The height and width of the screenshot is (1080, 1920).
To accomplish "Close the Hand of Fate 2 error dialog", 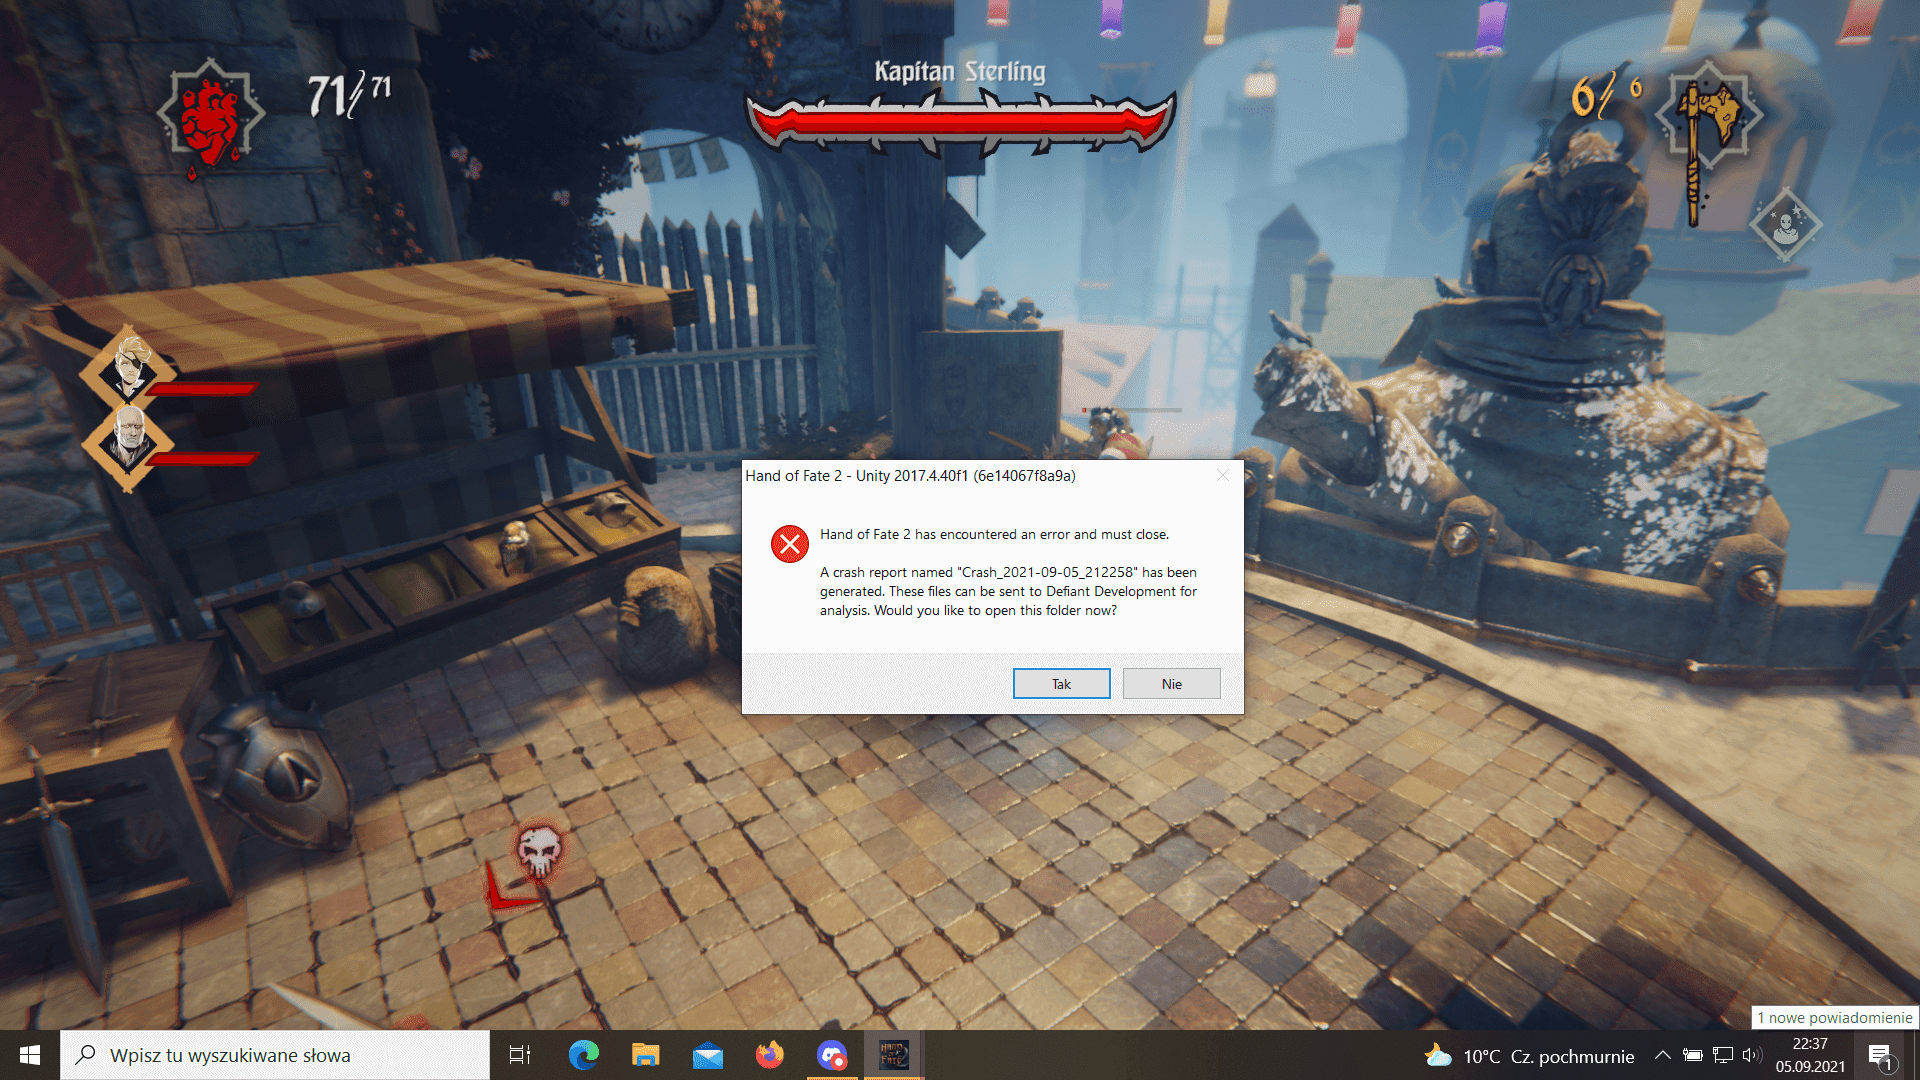I will [x=1222, y=476].
